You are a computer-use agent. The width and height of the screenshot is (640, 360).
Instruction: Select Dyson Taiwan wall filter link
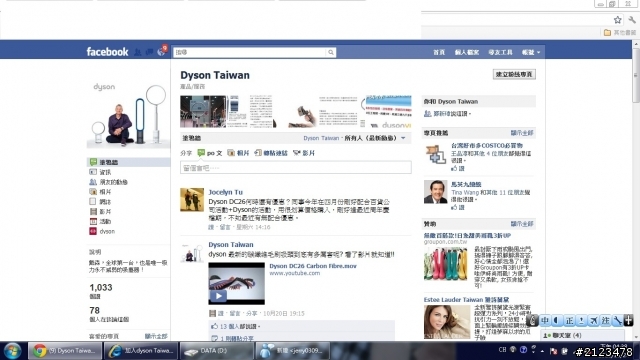[x=321, y=138]
